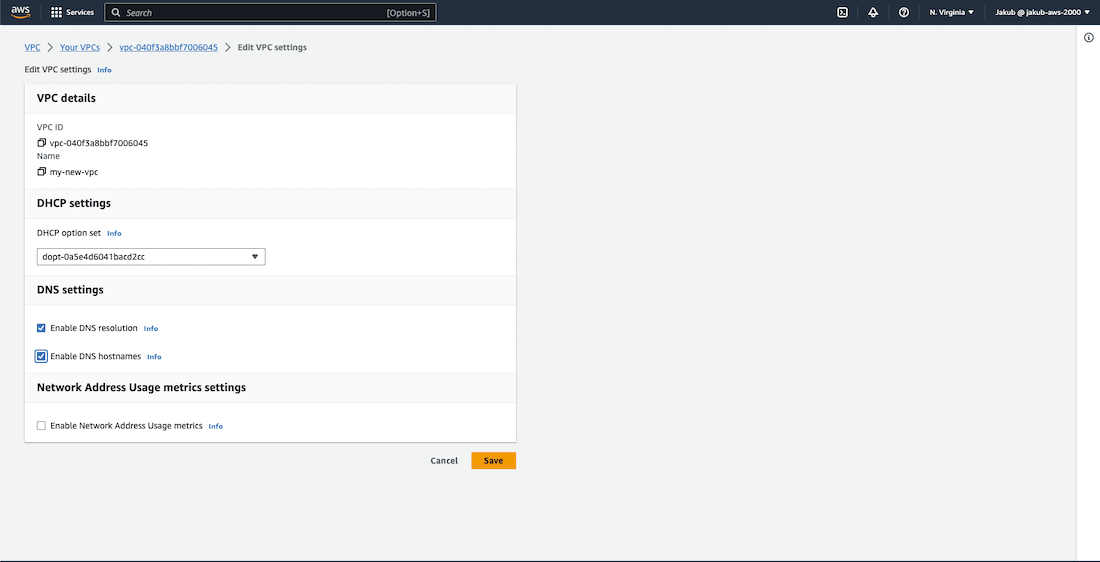Copy the VPC ID to clipboard
This screenshot has height=562, width=1100.
tap(41, 143)
